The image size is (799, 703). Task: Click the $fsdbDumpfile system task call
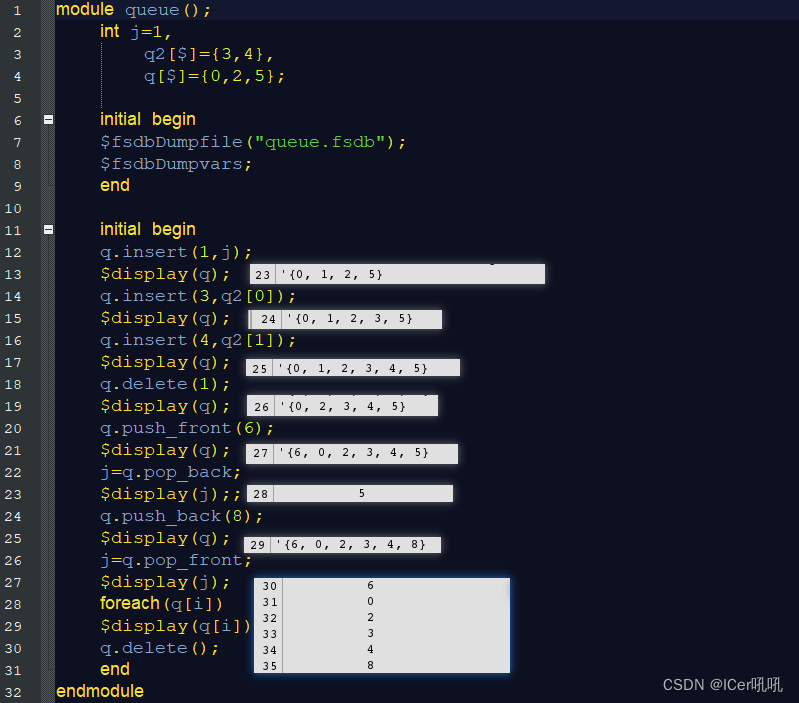pyautogui.click(x=171, y=142)
